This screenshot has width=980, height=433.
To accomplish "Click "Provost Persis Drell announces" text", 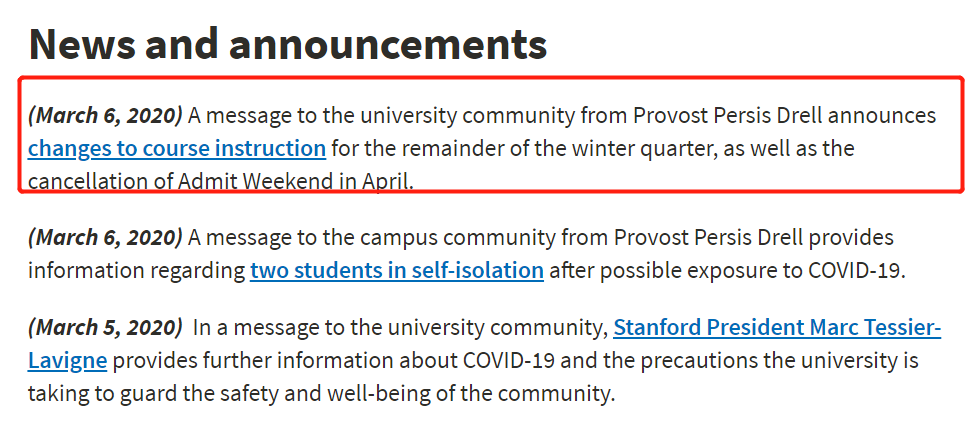I will (x=784, y=116).
